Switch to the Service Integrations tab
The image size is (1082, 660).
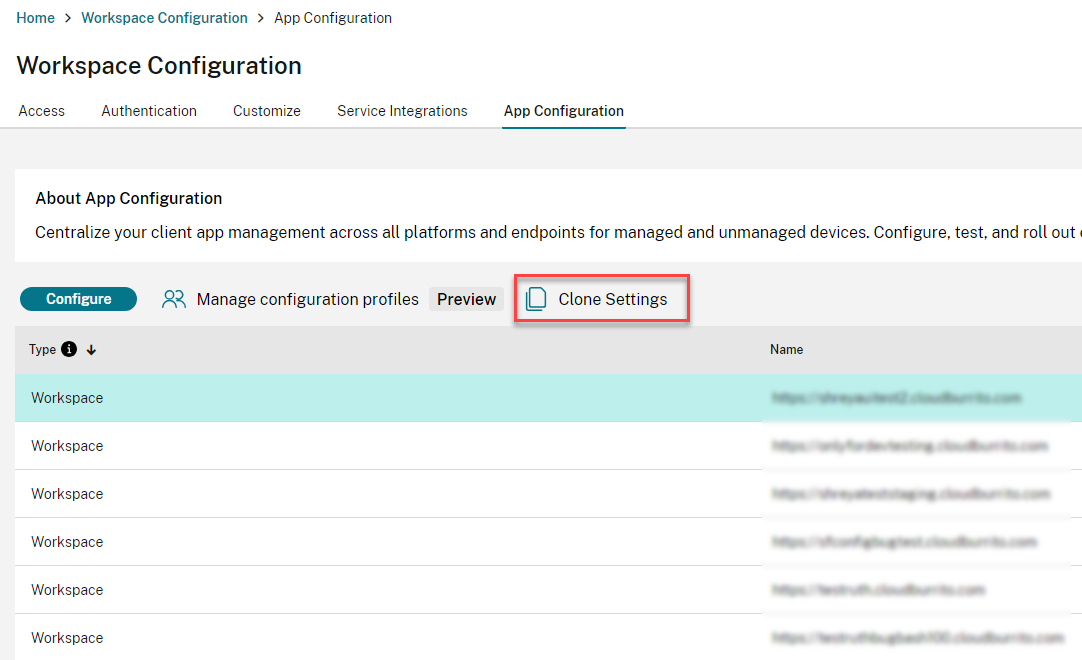[x=402, y=111]
